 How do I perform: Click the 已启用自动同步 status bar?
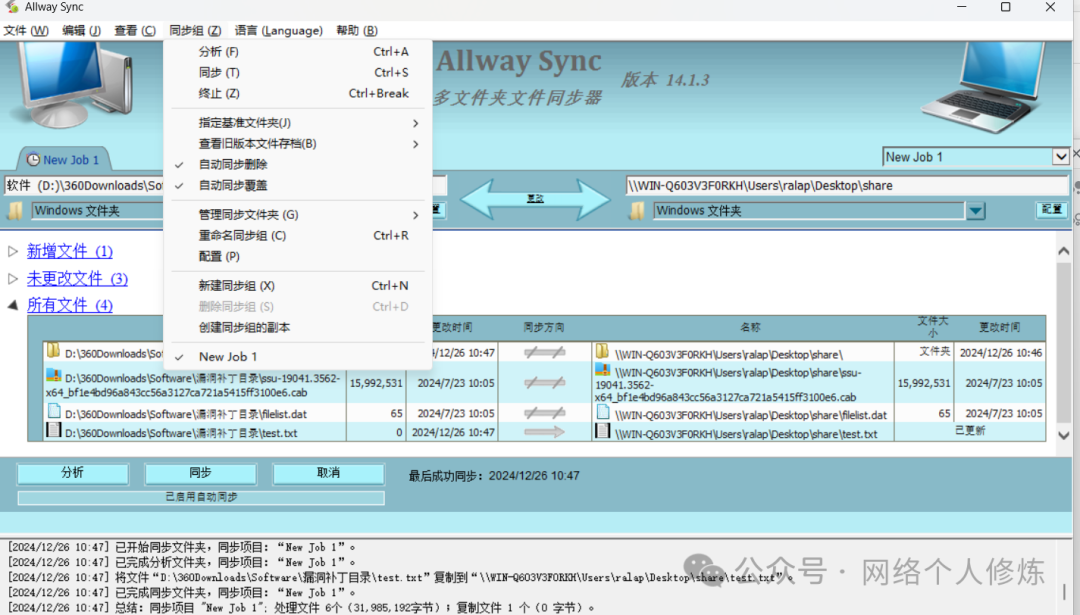pos(201,497)
